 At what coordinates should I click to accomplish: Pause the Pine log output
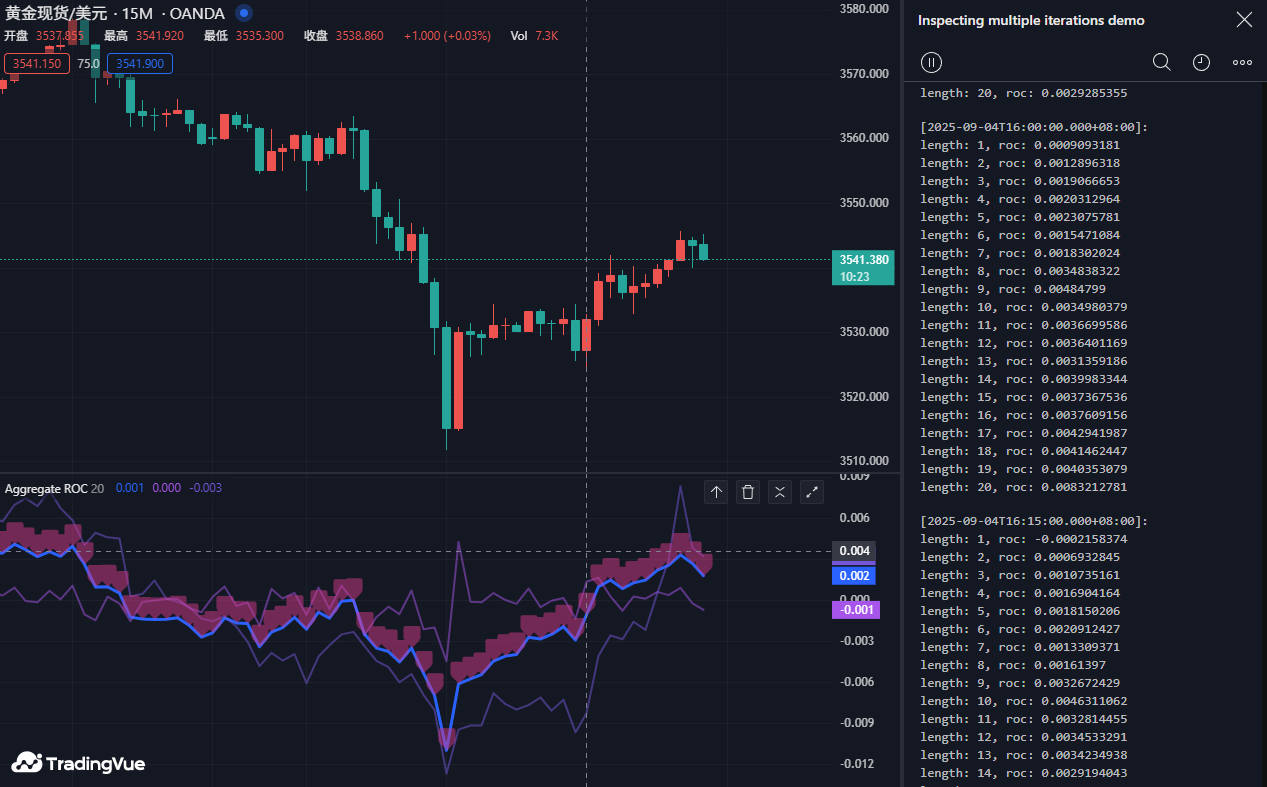931,62
